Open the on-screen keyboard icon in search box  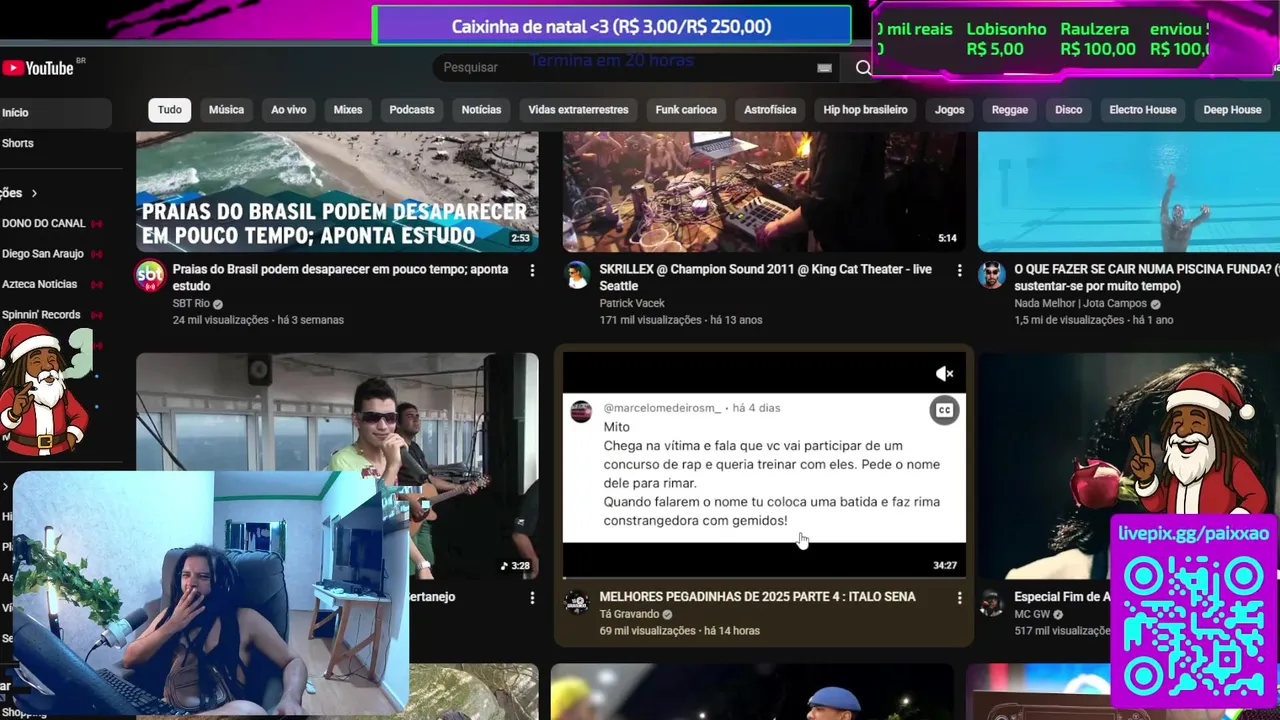pyautogui.click(x=824, y=68)
